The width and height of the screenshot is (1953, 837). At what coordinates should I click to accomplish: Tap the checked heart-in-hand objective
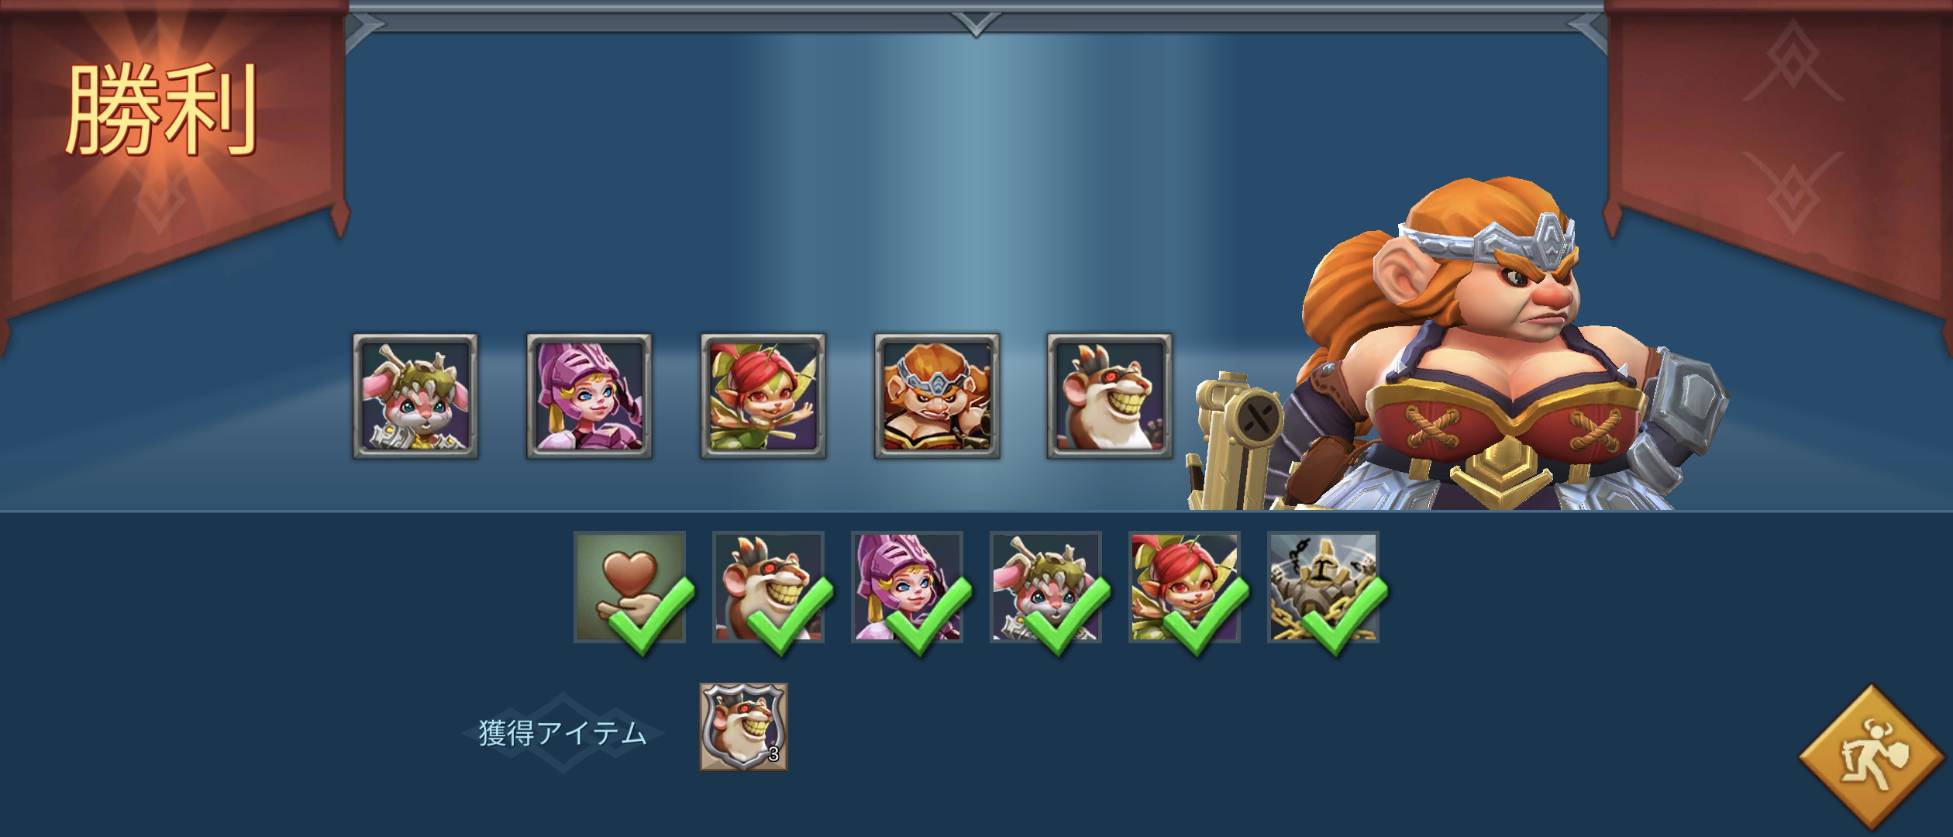pyautogui.click(x=630, y=587)
